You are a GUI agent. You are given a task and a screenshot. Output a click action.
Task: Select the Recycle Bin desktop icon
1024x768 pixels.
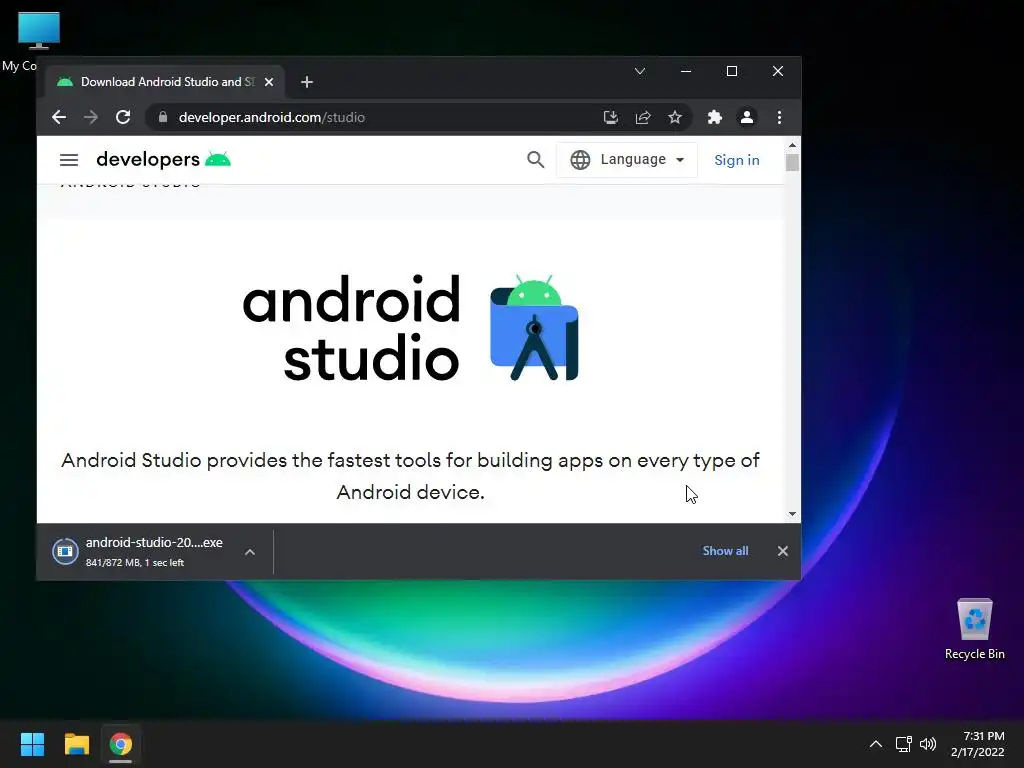point(974,629)
